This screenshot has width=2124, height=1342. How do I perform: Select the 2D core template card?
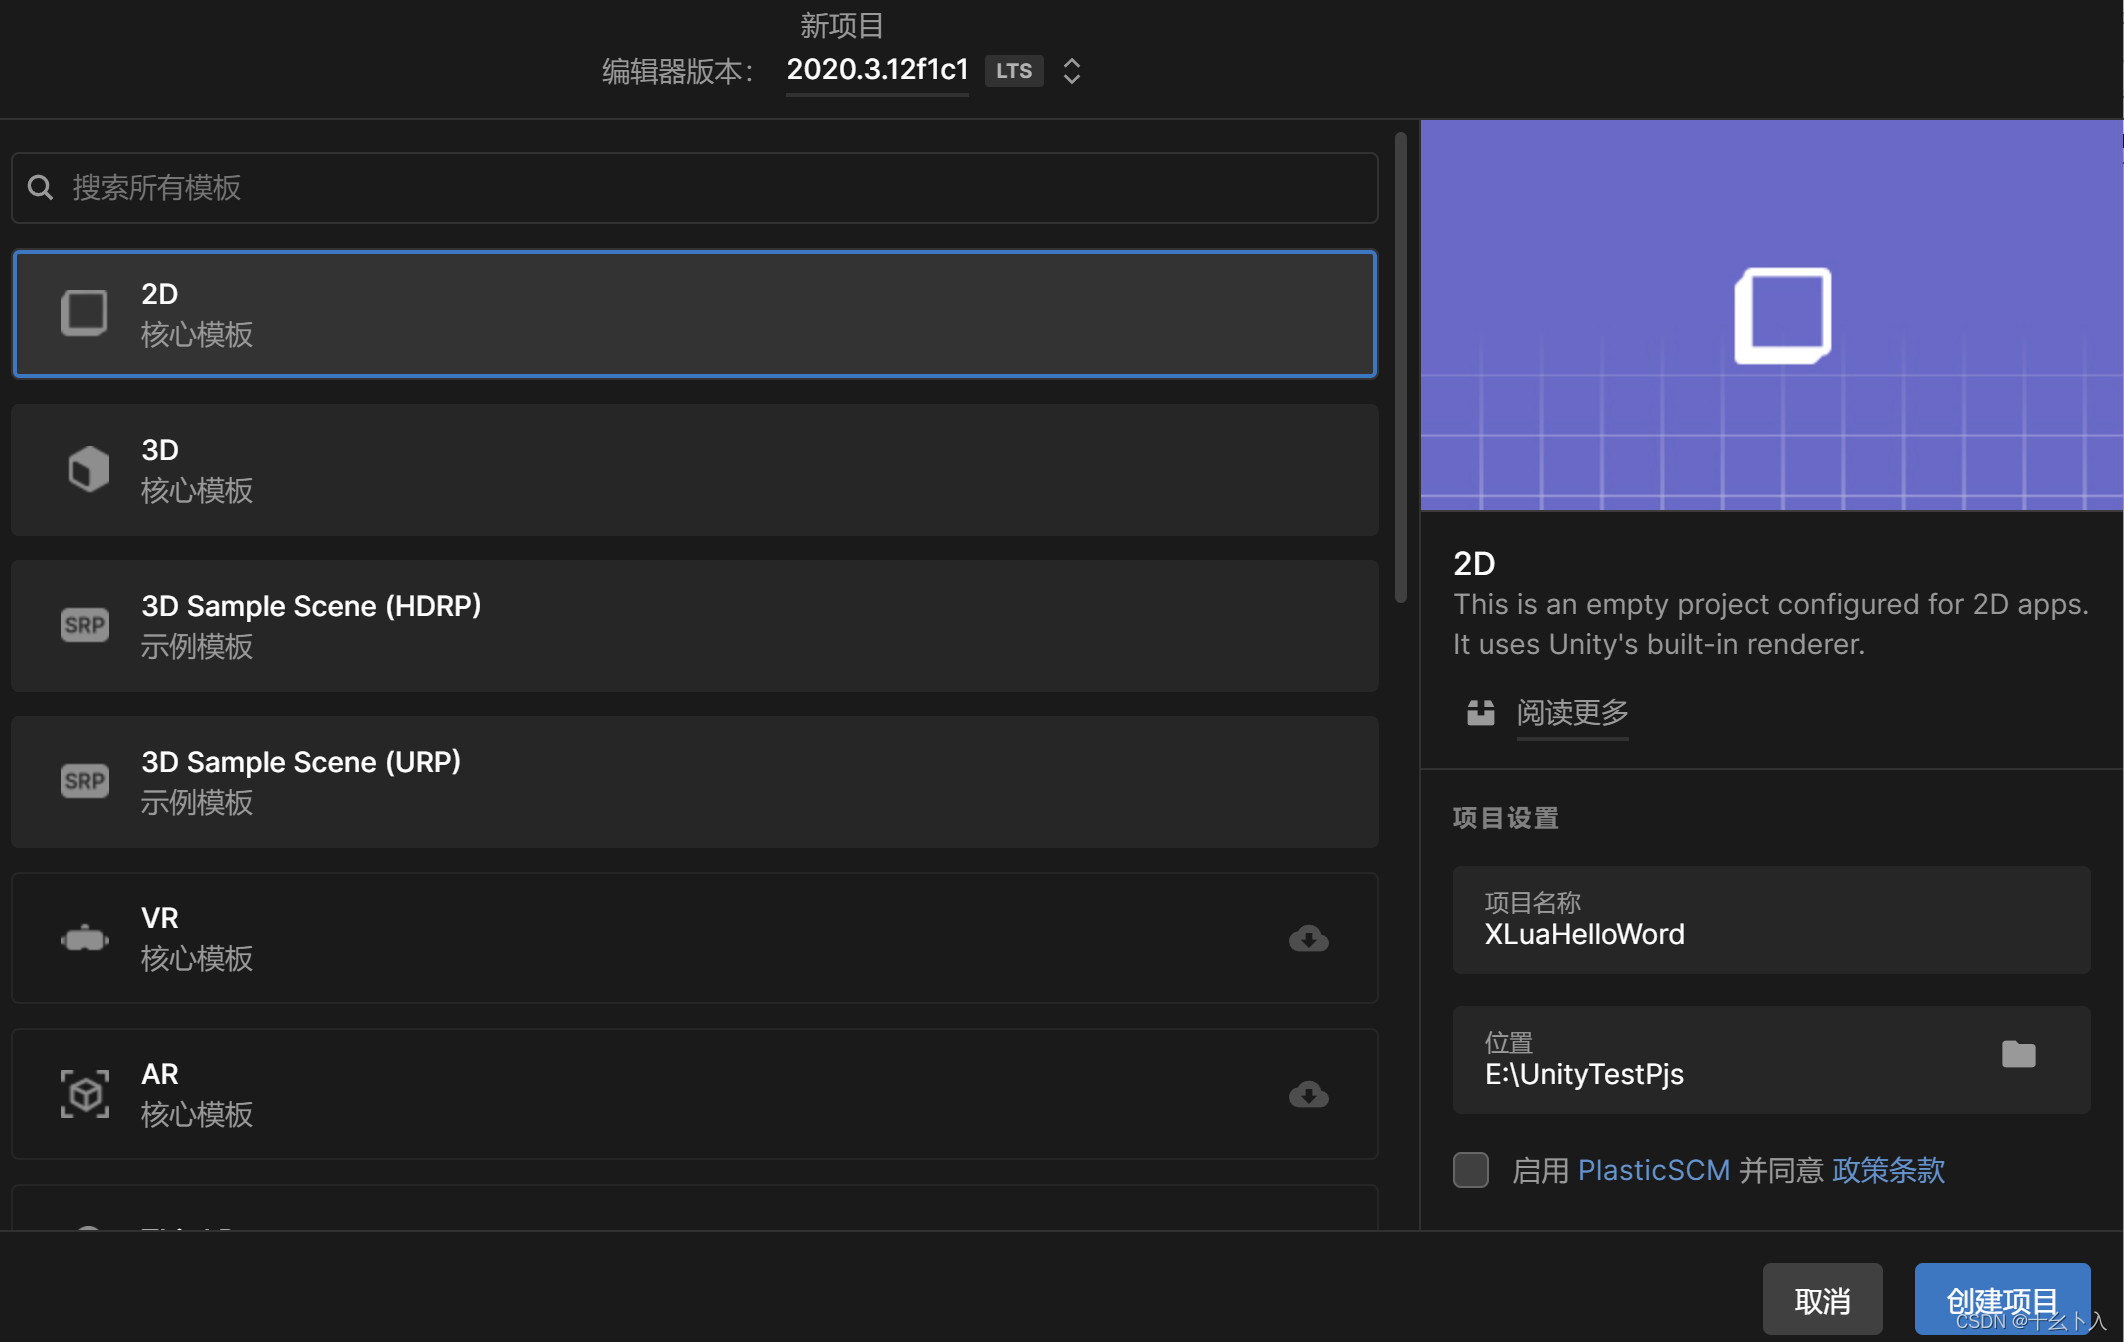click(x=695, y=314)
